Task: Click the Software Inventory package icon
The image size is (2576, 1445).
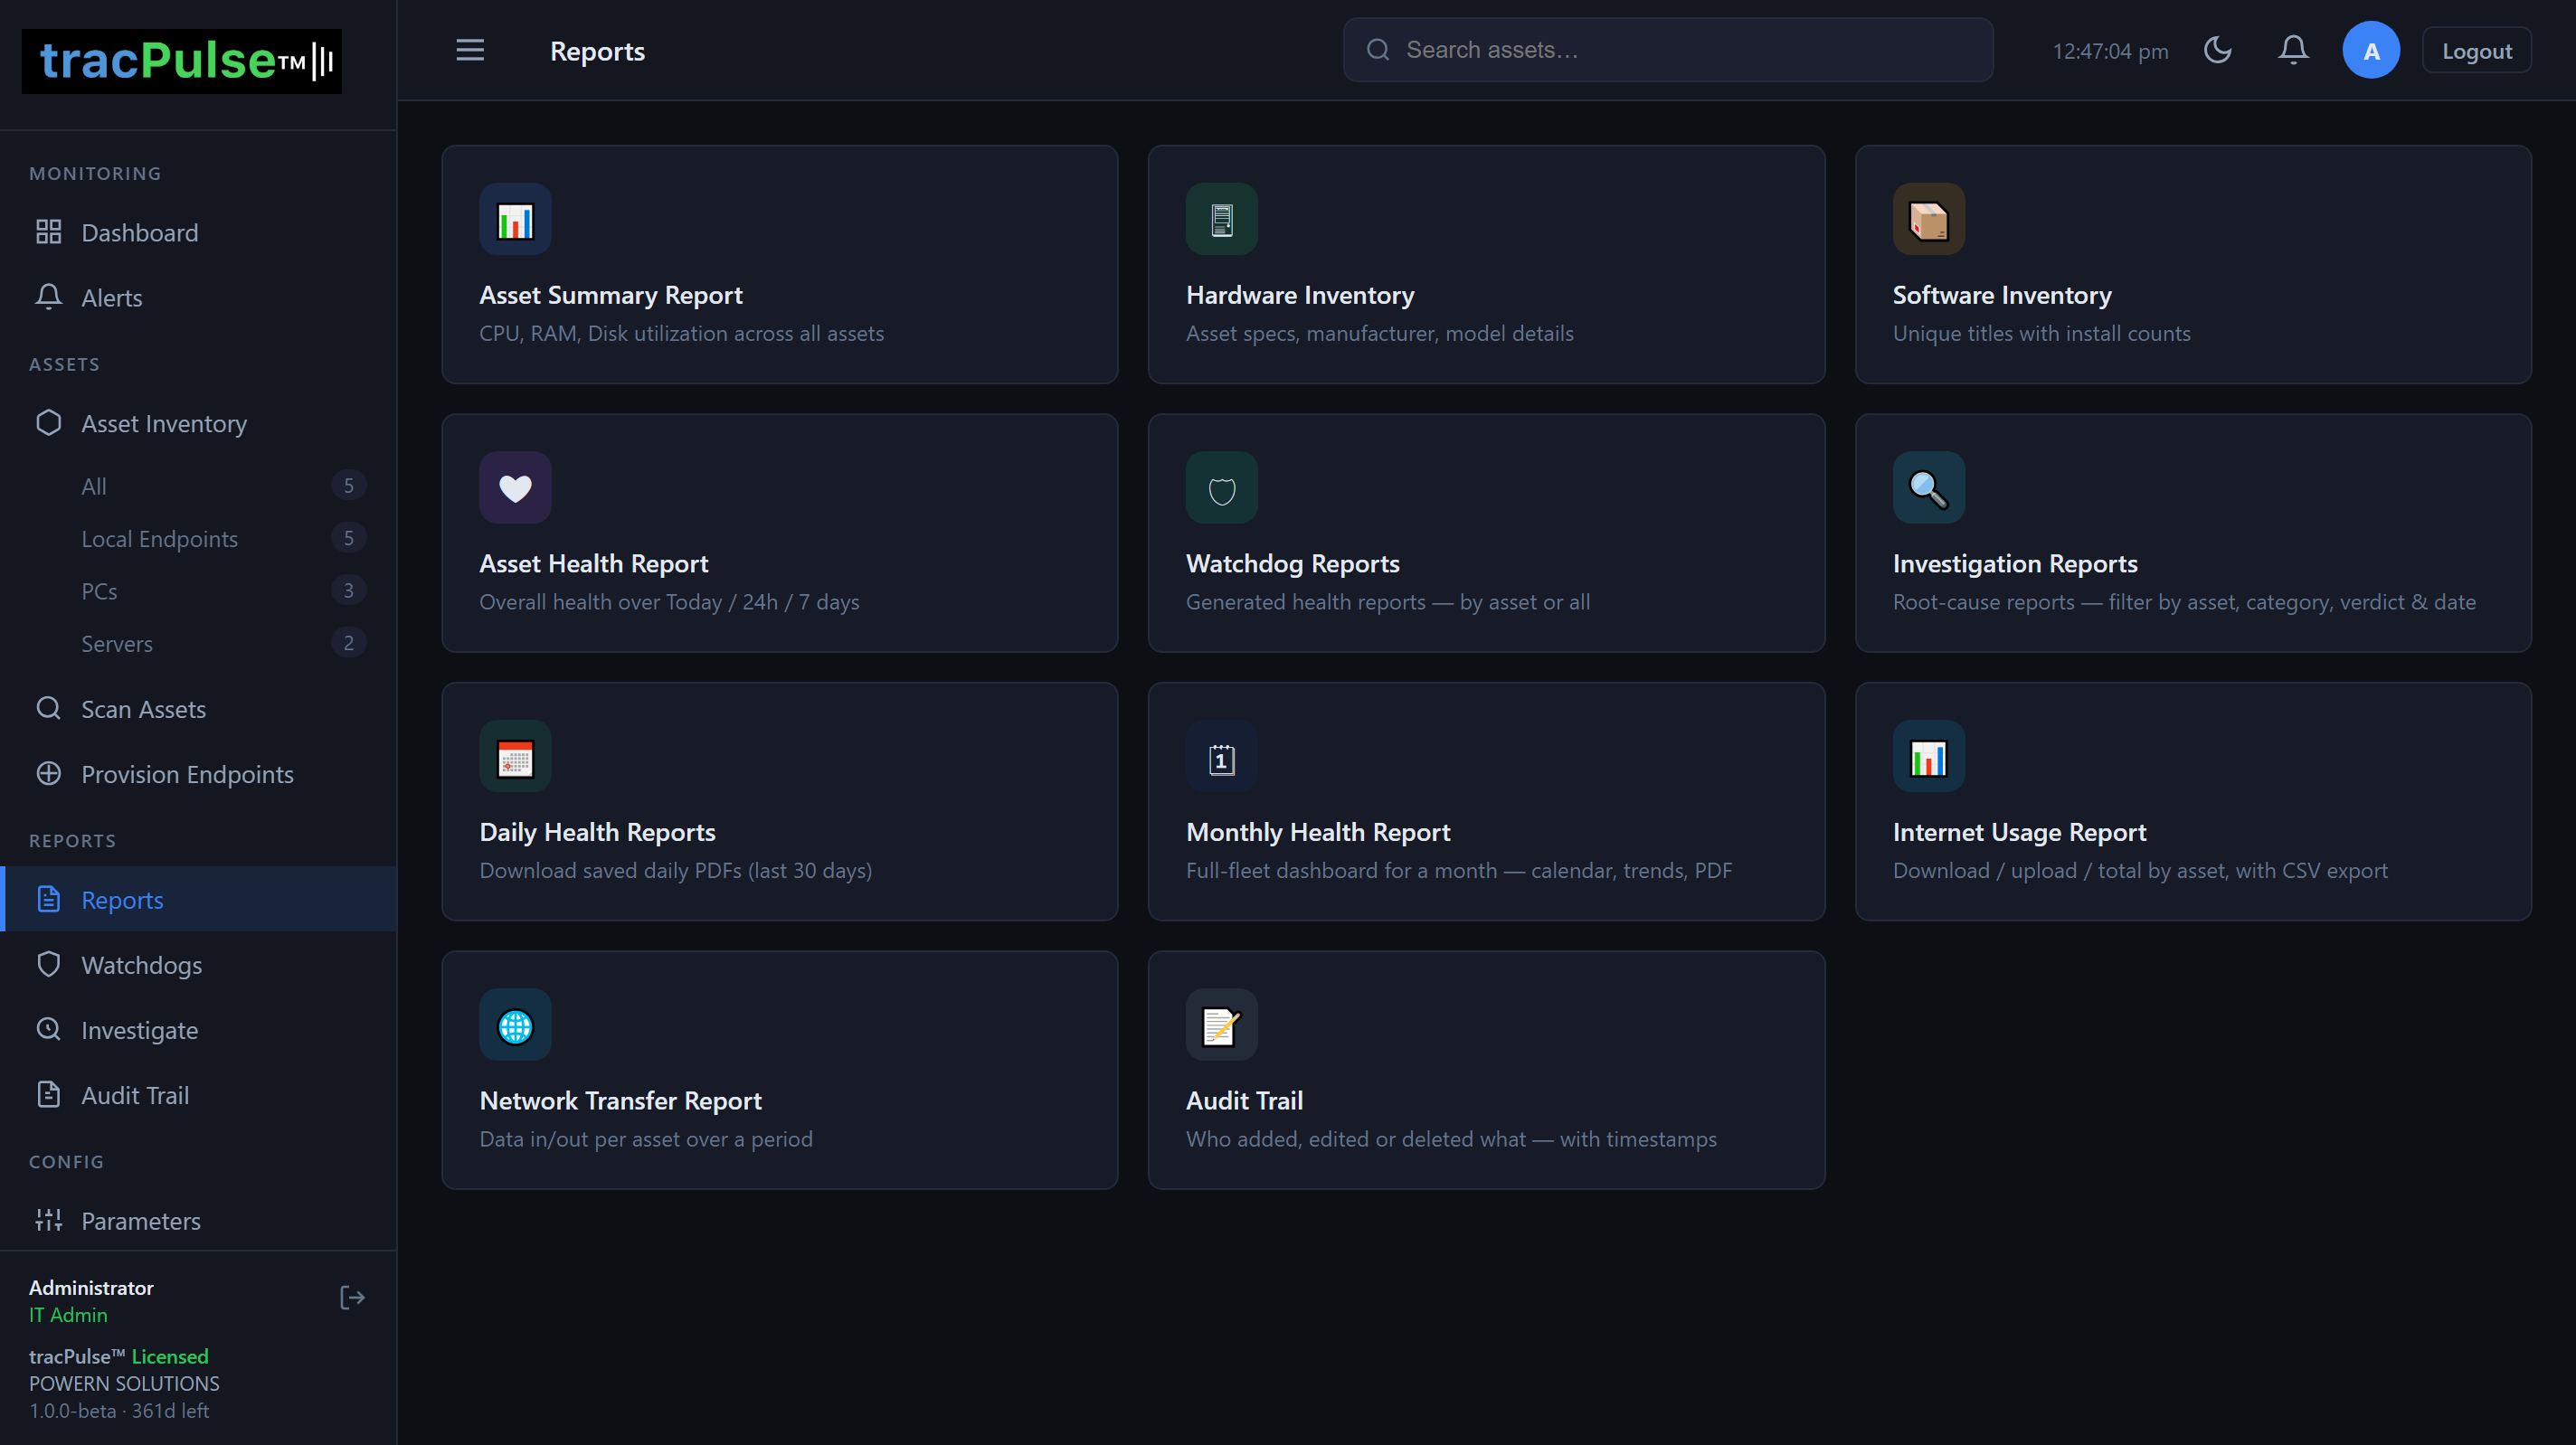Action: click(x=1929, y=219)
